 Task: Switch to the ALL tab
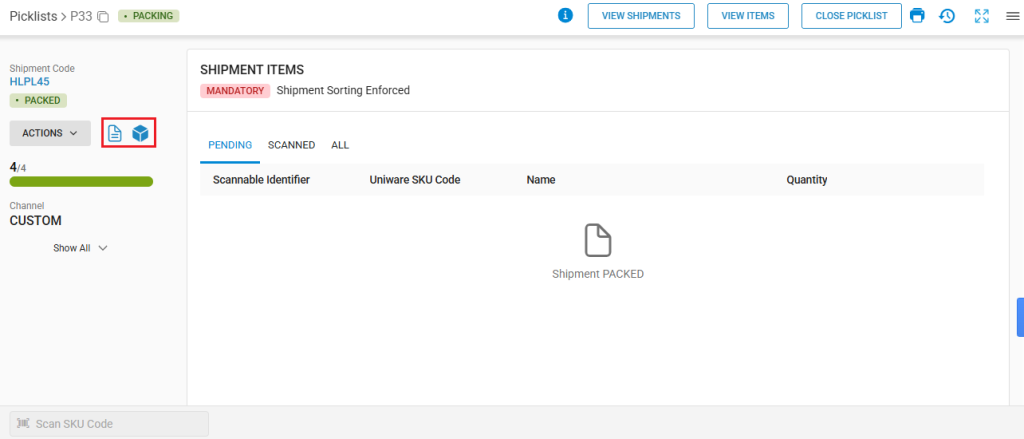(x=340, y=145)
